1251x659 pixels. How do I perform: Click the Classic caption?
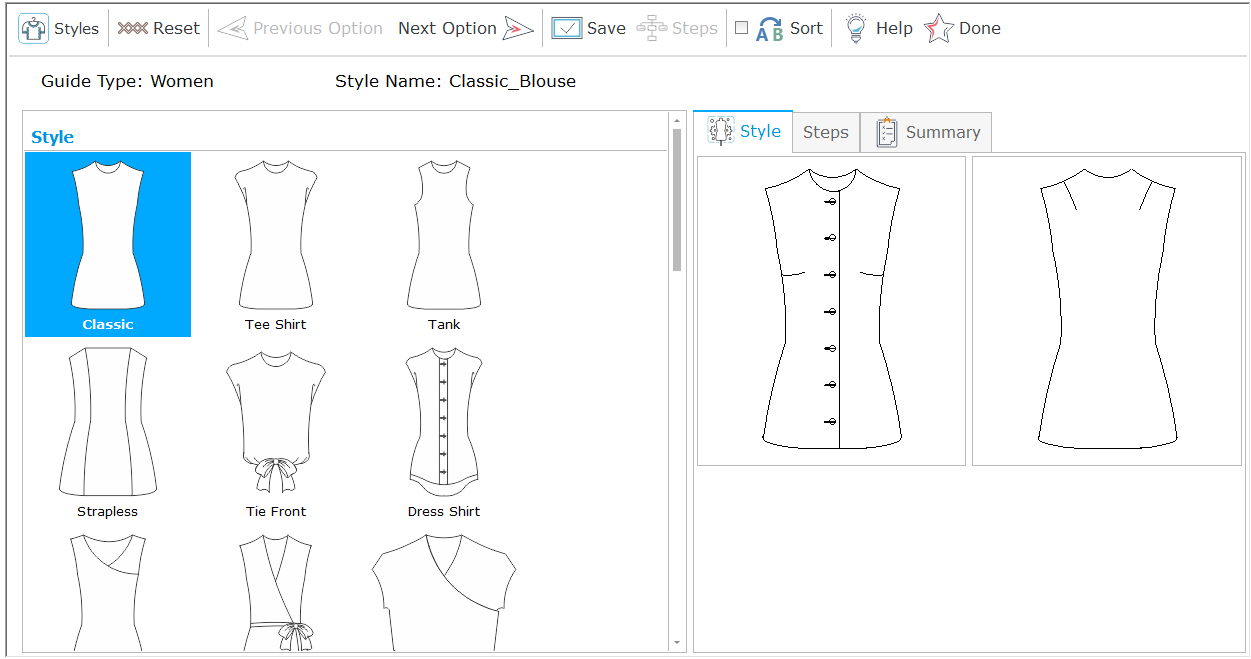(x=108, y=324)
